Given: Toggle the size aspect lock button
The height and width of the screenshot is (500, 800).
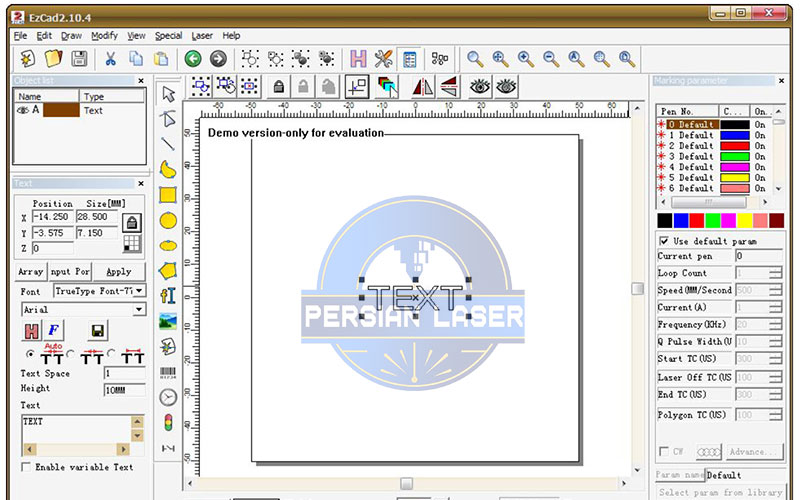Looking at the screenshot, I should click(x=132, y=222).
